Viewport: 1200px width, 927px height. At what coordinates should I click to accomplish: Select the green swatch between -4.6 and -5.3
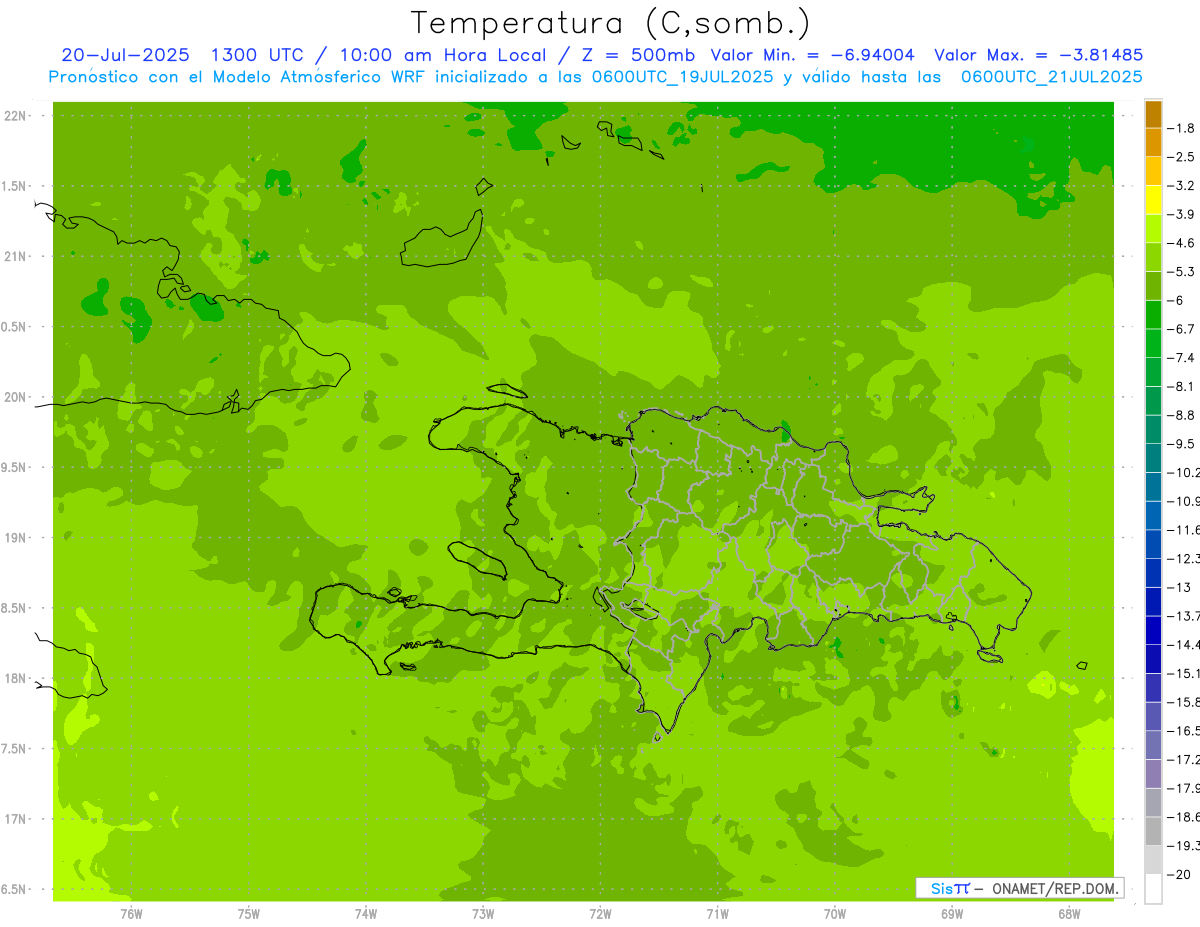coord(1153,257)
